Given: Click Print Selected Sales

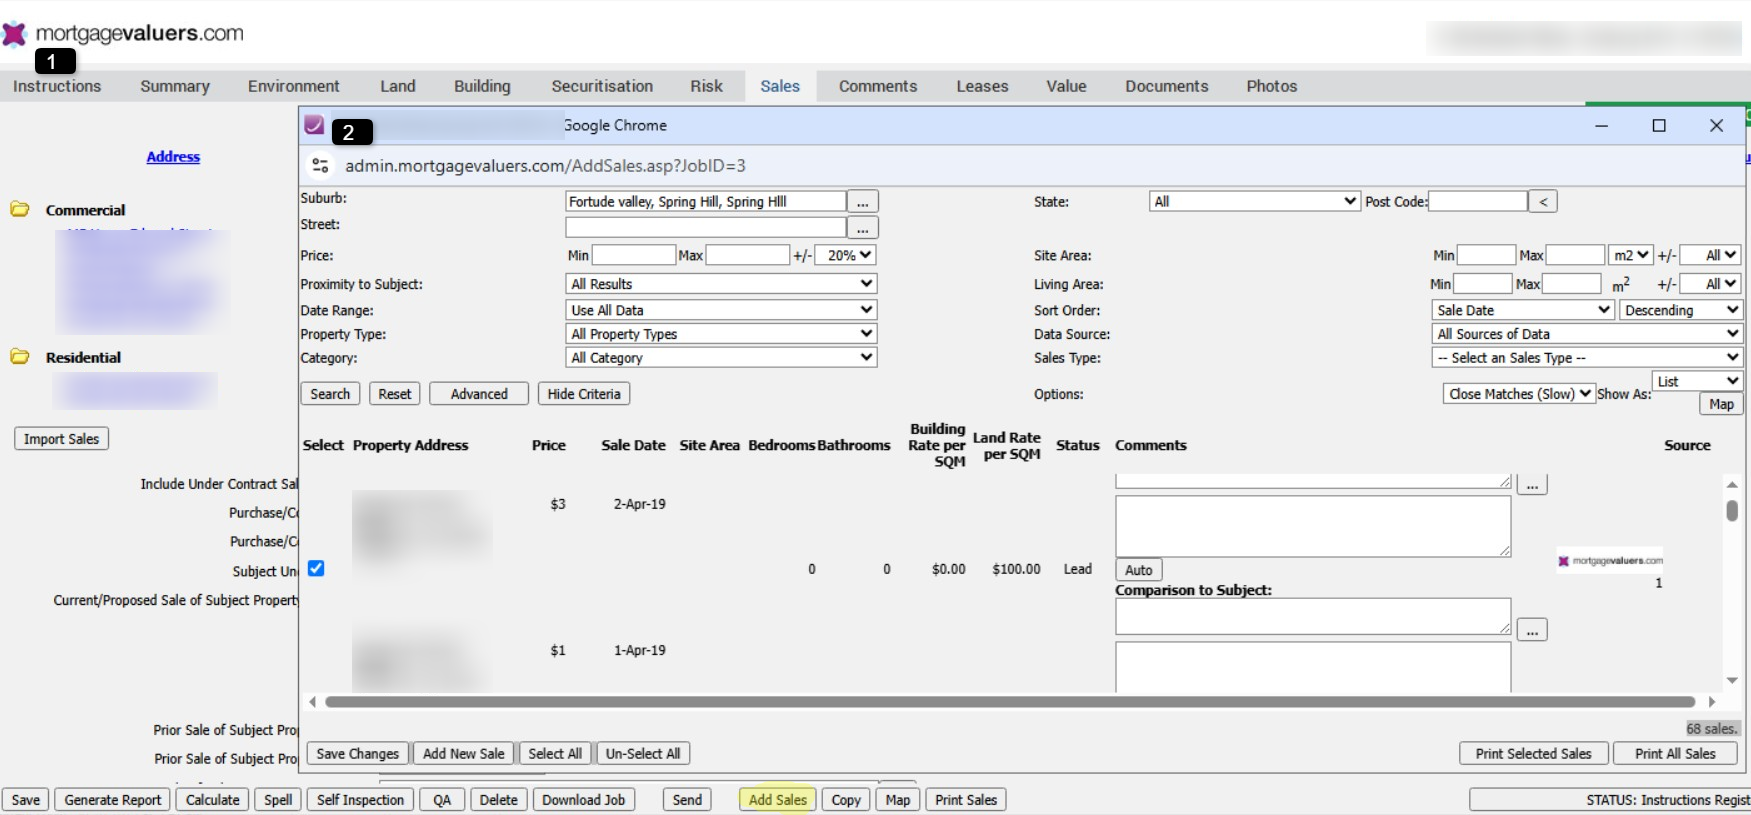Looking at the screenshot, I should (1534, 754).
